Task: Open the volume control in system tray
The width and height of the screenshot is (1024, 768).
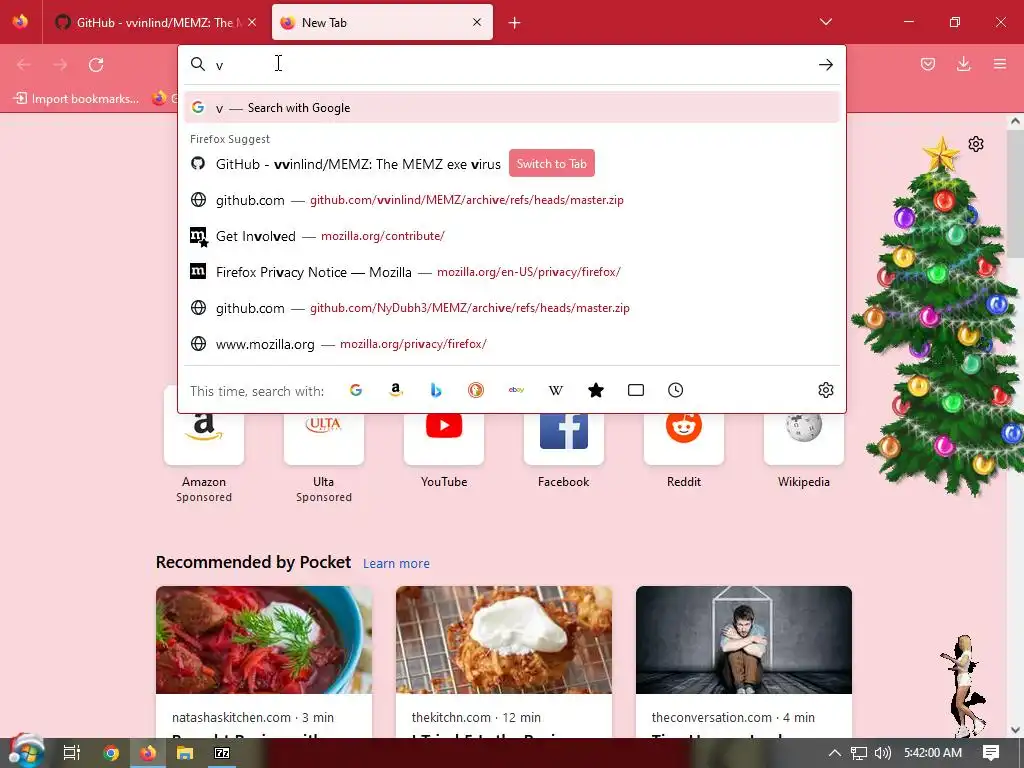Action: [x=882, y=753]
